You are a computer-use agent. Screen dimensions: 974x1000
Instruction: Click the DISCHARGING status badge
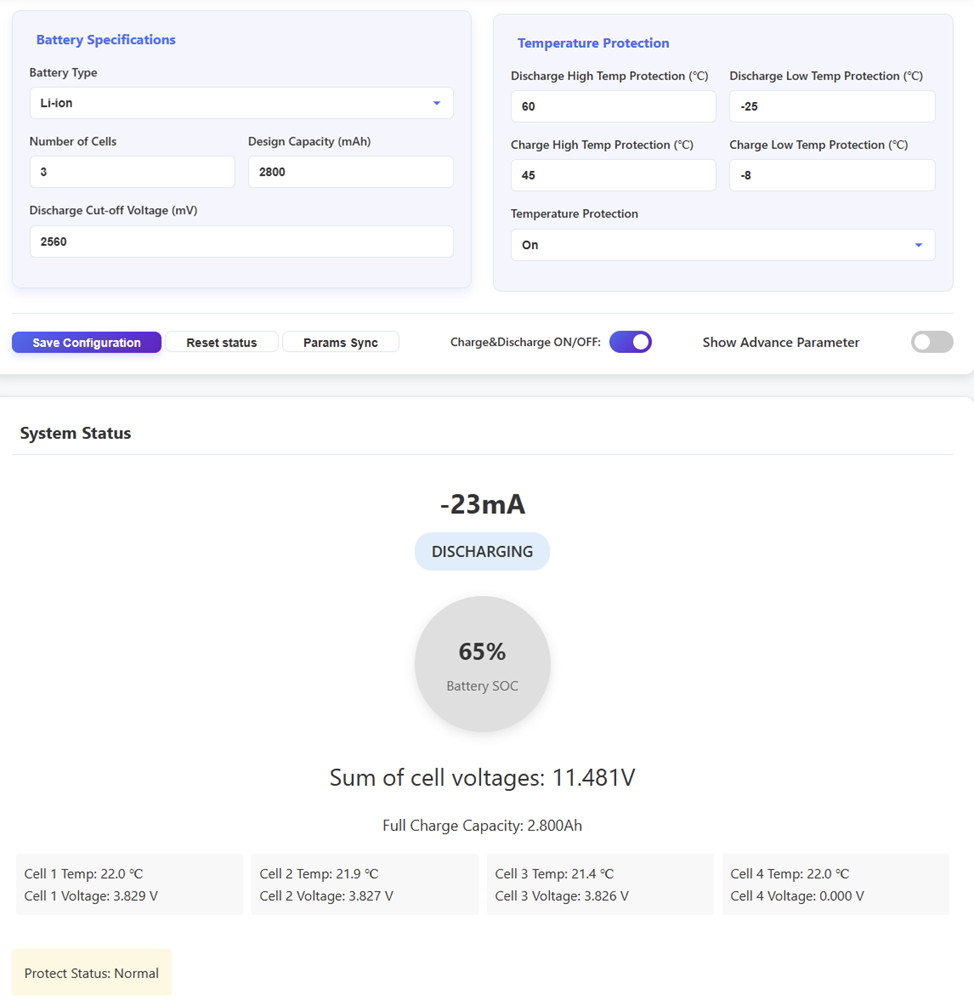tap(482, 552)
